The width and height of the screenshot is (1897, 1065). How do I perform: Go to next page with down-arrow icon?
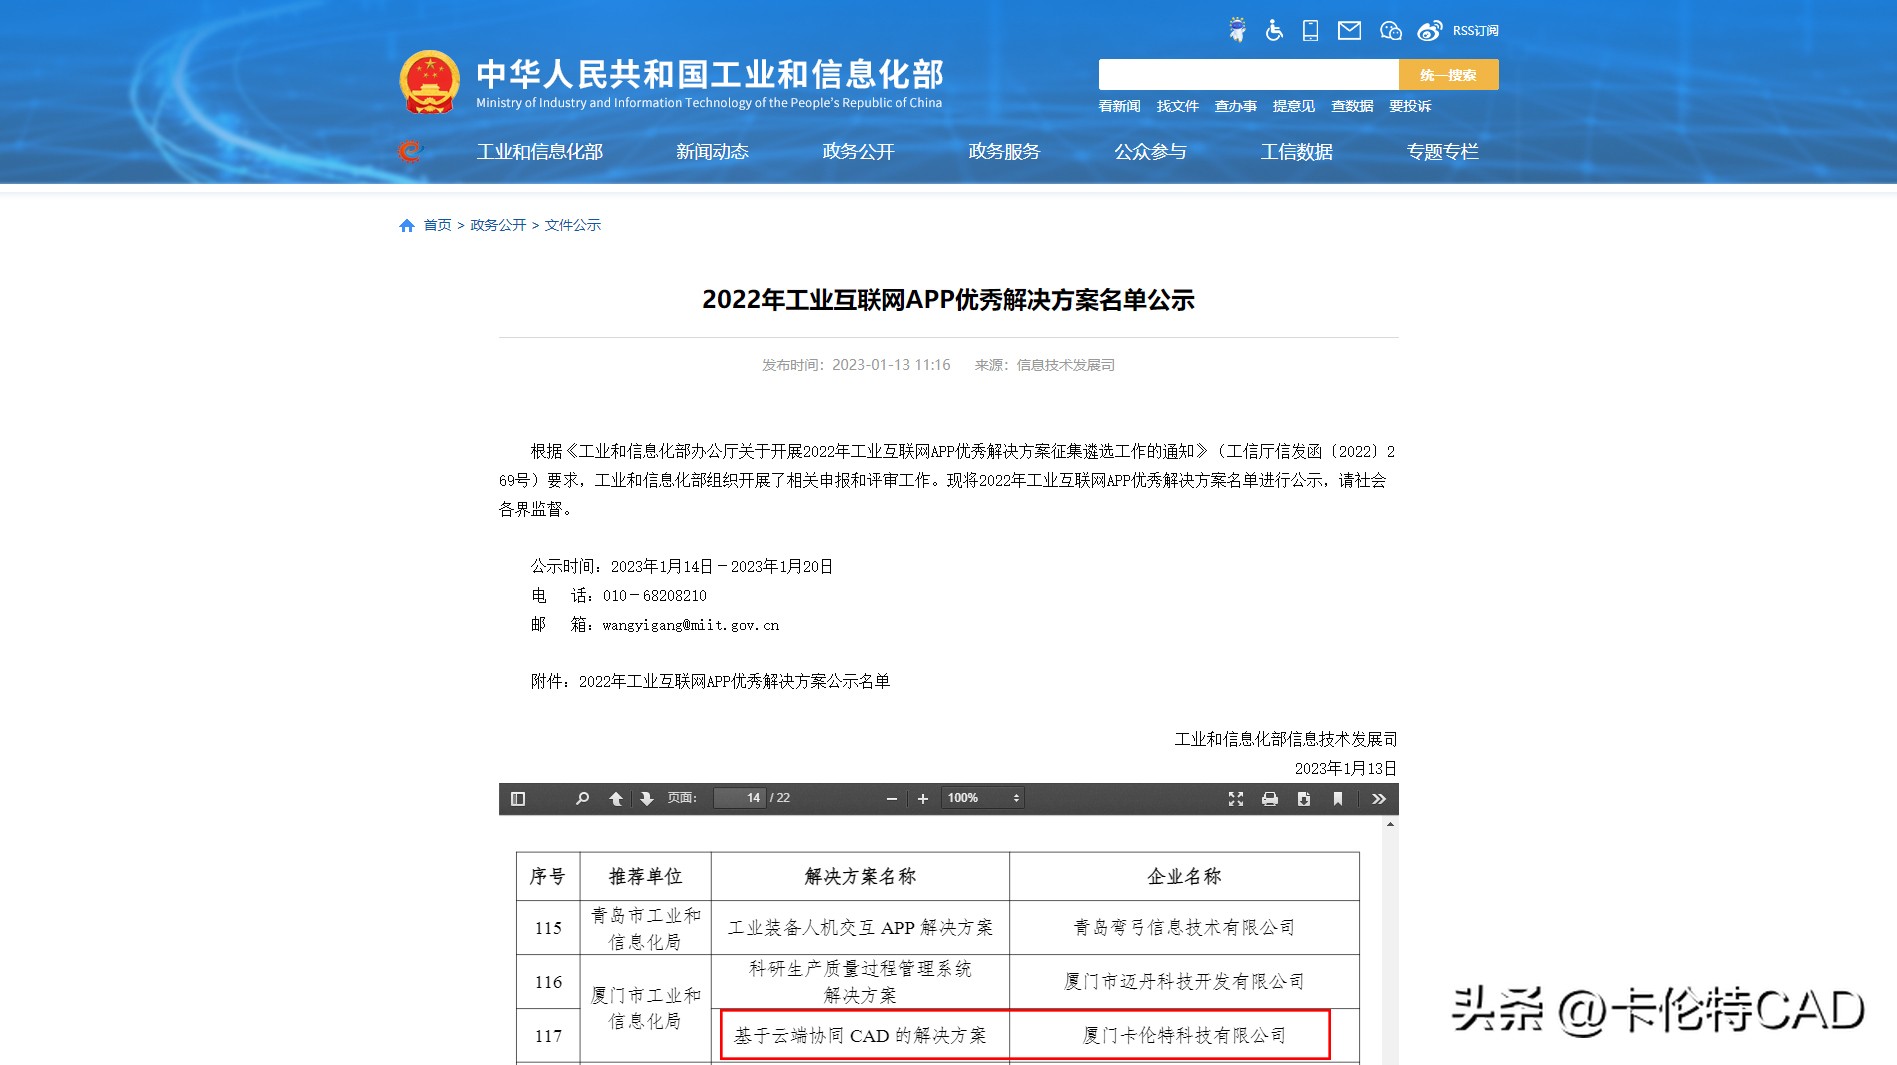coord(648,798)
